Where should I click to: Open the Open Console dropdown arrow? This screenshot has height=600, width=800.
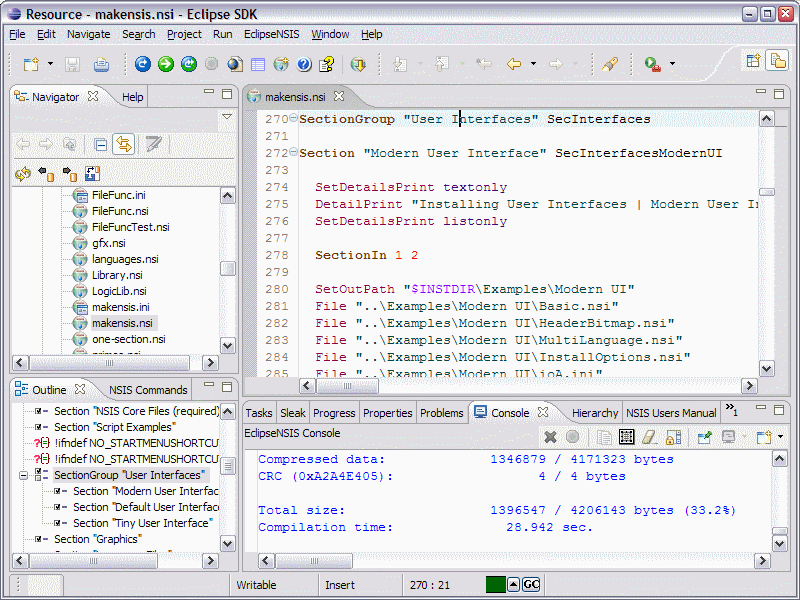pos(781,437)
